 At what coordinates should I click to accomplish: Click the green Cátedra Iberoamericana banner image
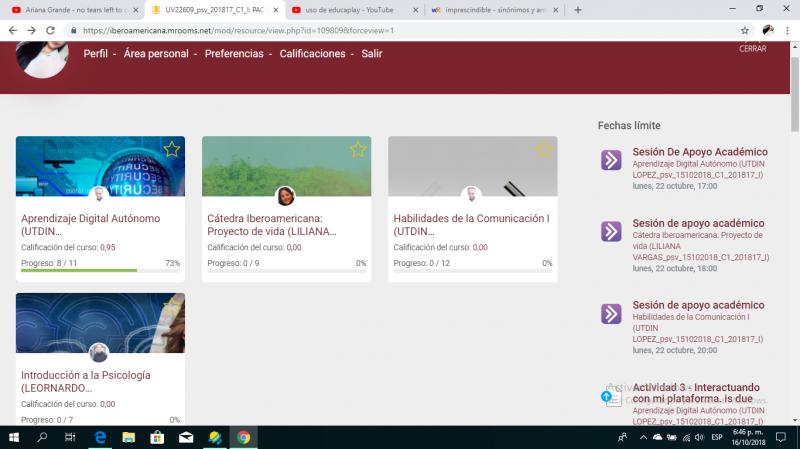[x=287, y=166]
